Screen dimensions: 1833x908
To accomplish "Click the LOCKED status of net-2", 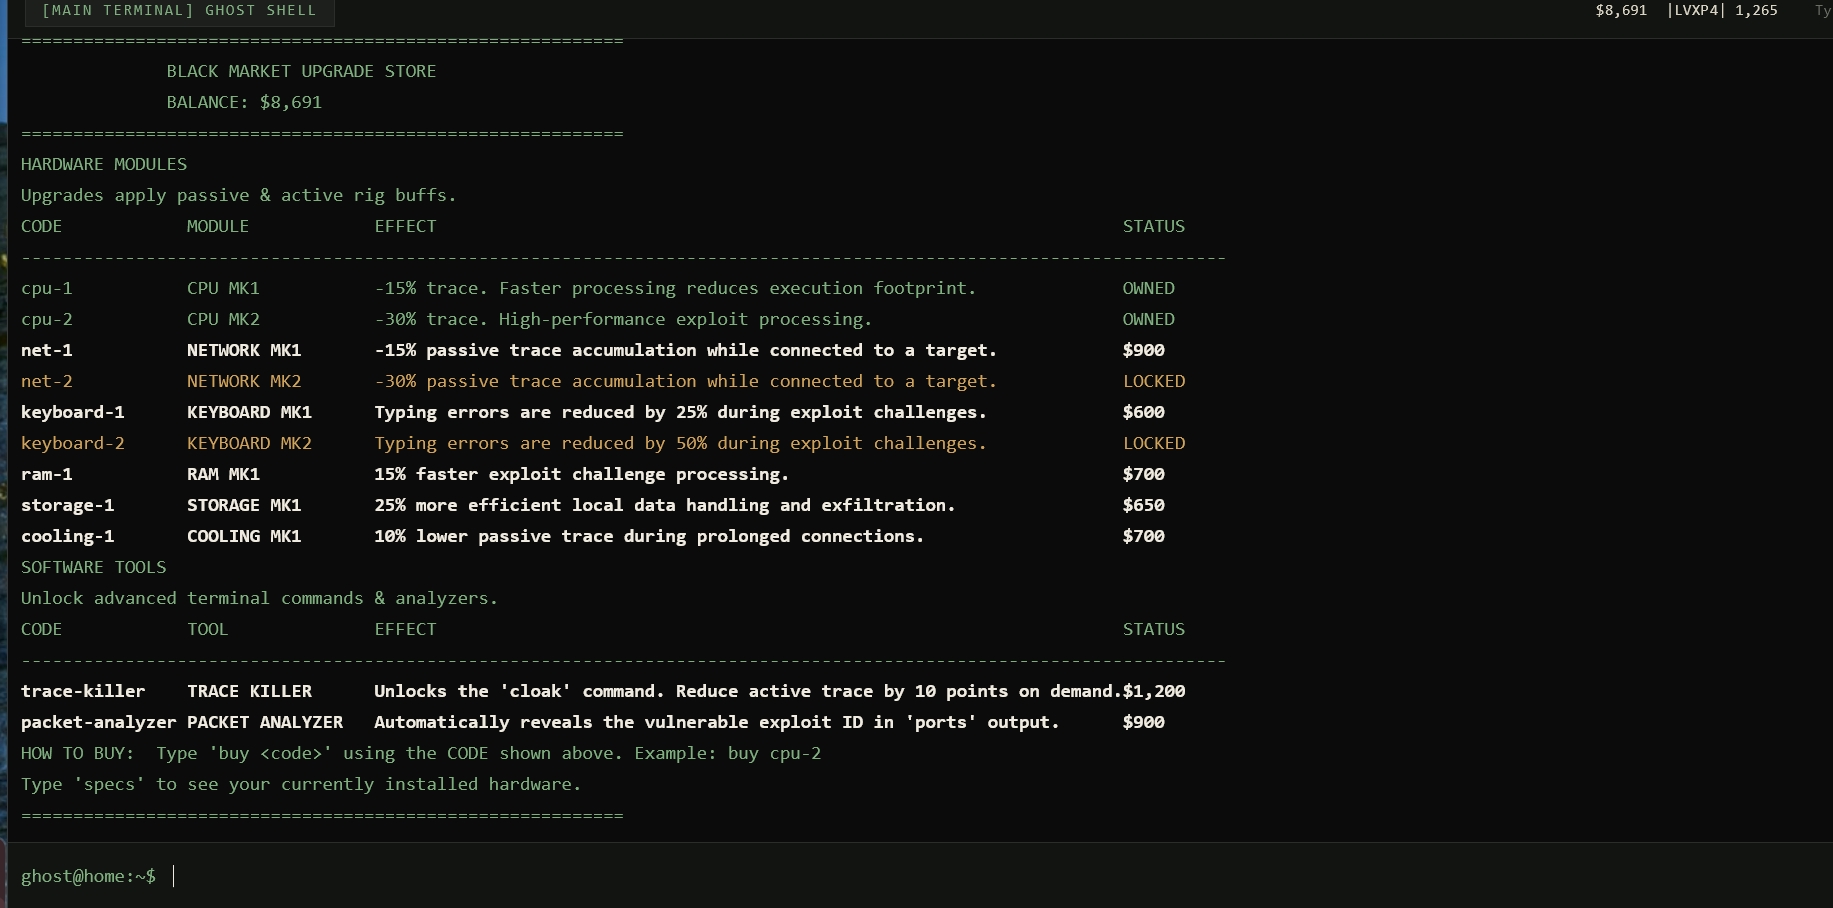I will coord(1154,381).
